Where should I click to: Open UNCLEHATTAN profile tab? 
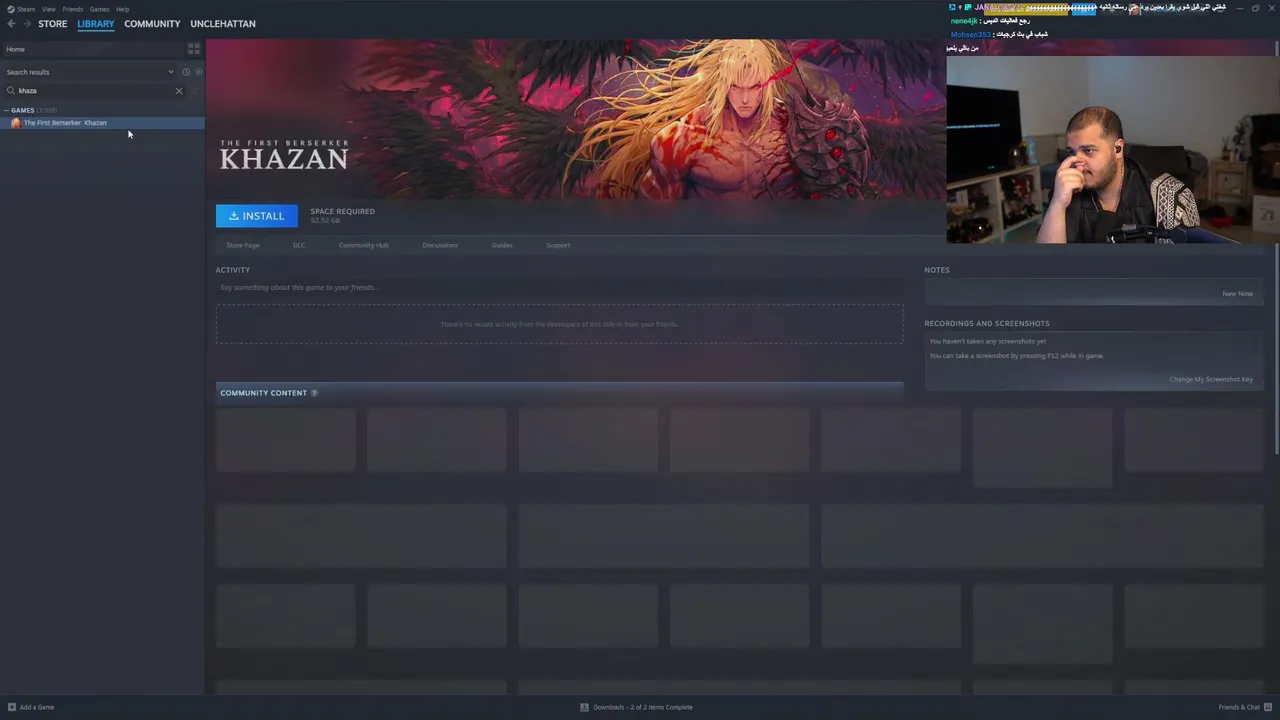click(x=223, y=24)
